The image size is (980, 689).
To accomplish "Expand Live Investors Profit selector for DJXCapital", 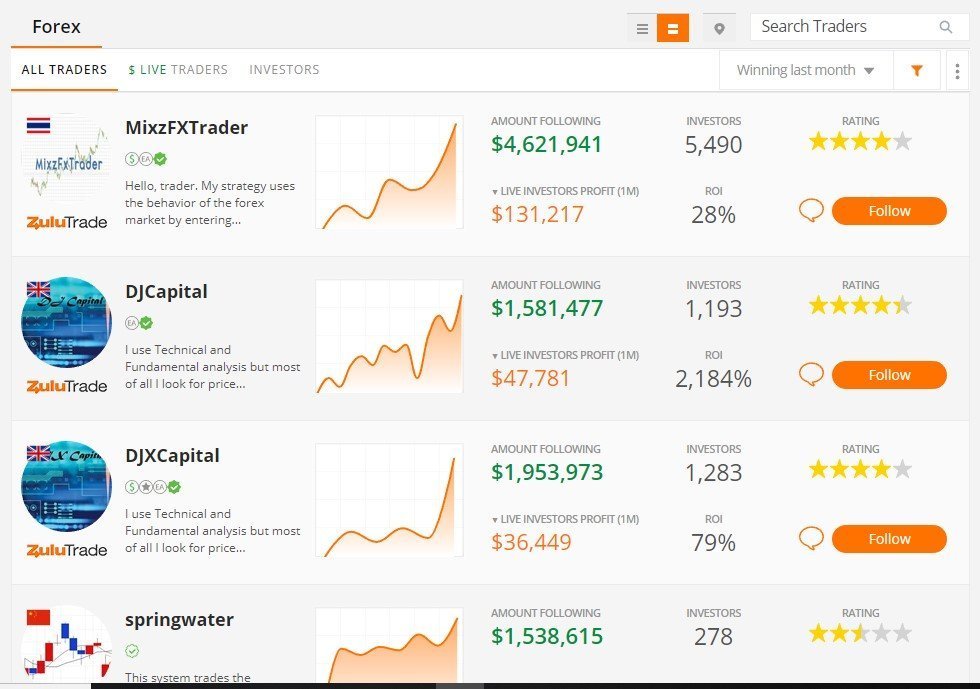I will 565,519.
